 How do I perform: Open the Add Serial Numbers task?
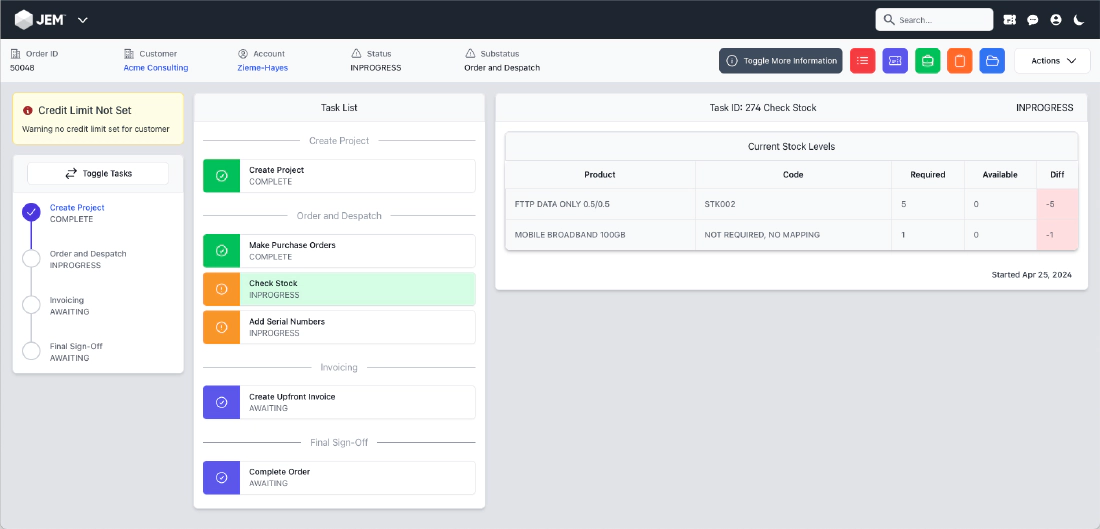point(339,327)
